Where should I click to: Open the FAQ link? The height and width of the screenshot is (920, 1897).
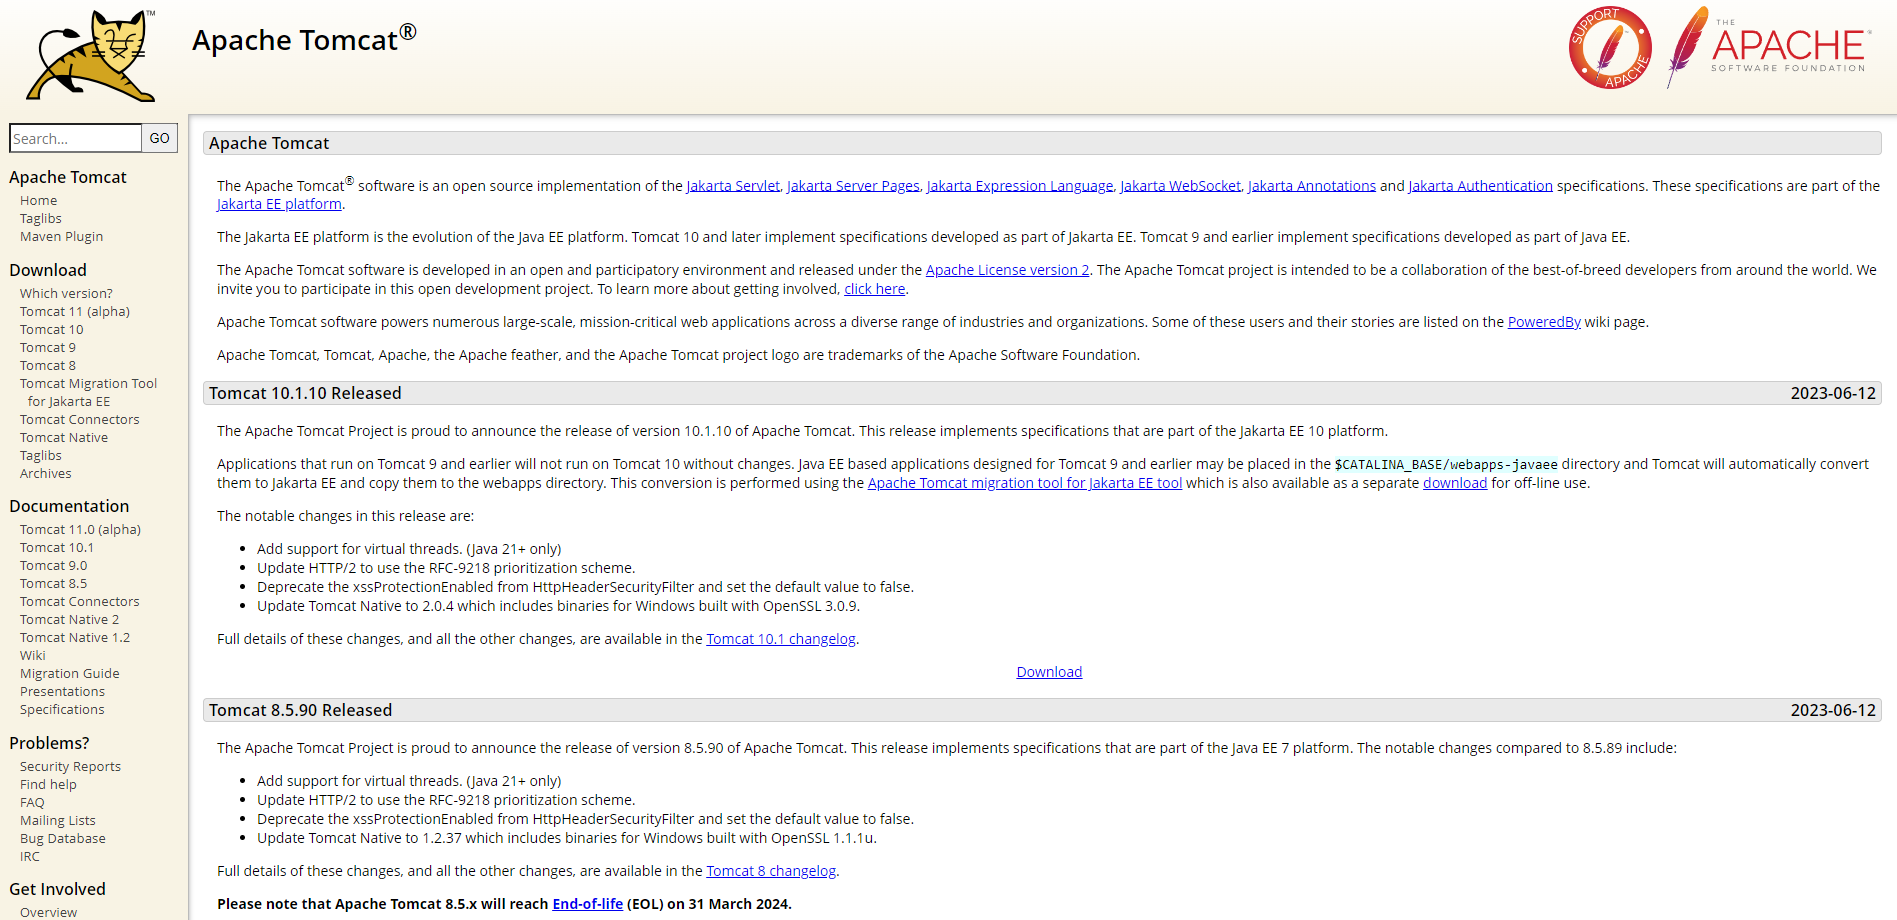32,802
